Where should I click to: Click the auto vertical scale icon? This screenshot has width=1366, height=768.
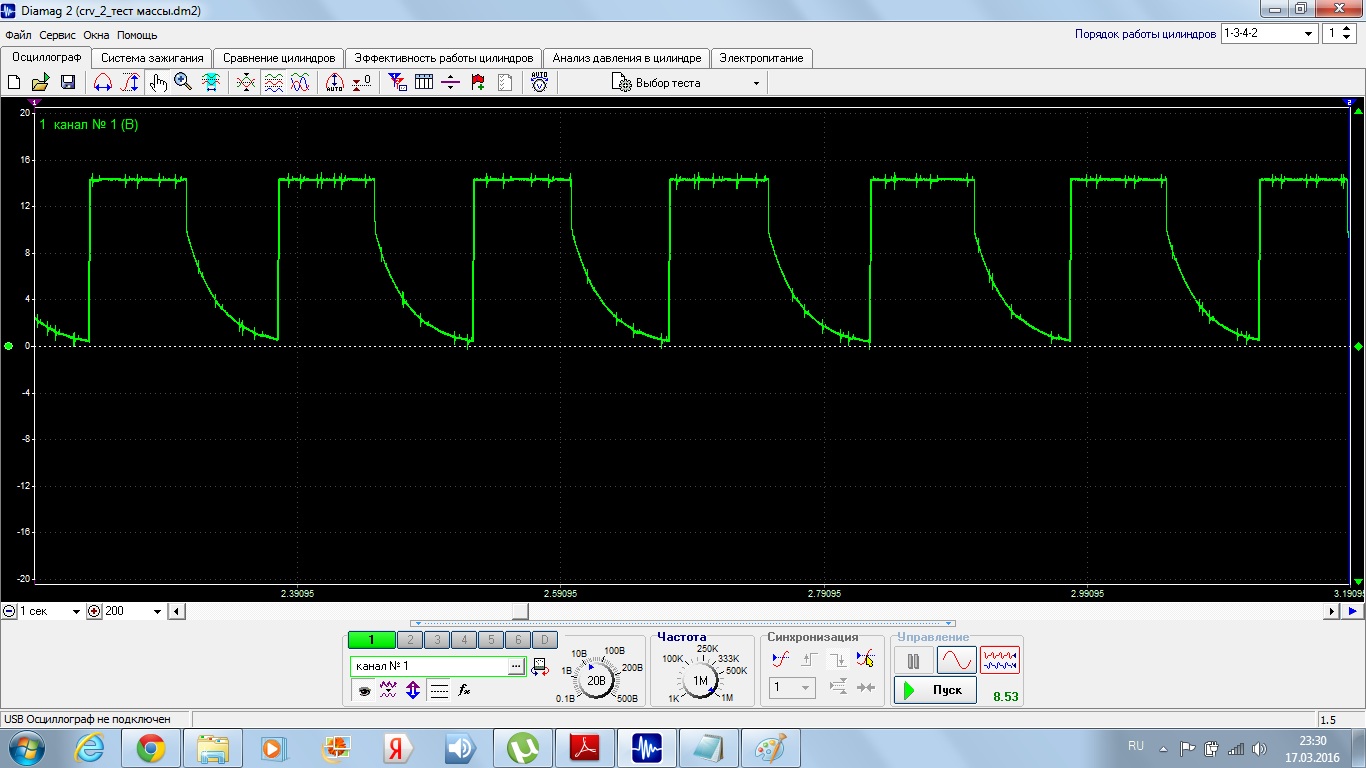pyautogui.click(x=335, y=83)
